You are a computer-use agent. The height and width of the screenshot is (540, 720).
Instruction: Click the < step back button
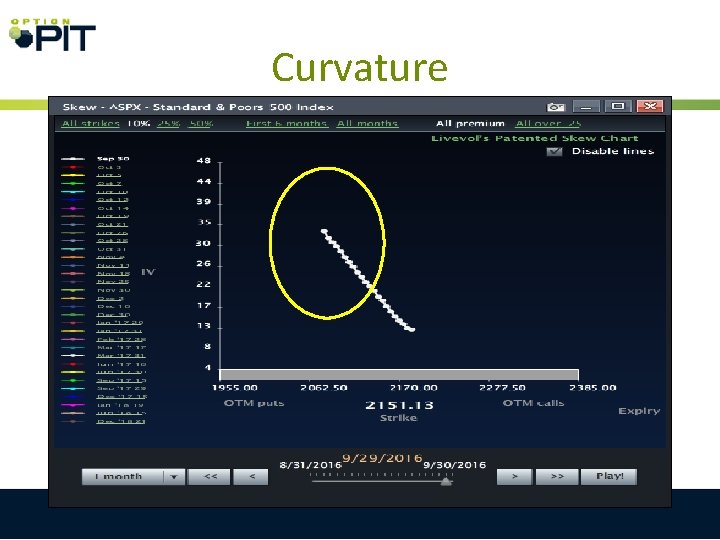(x=251, y=477)
